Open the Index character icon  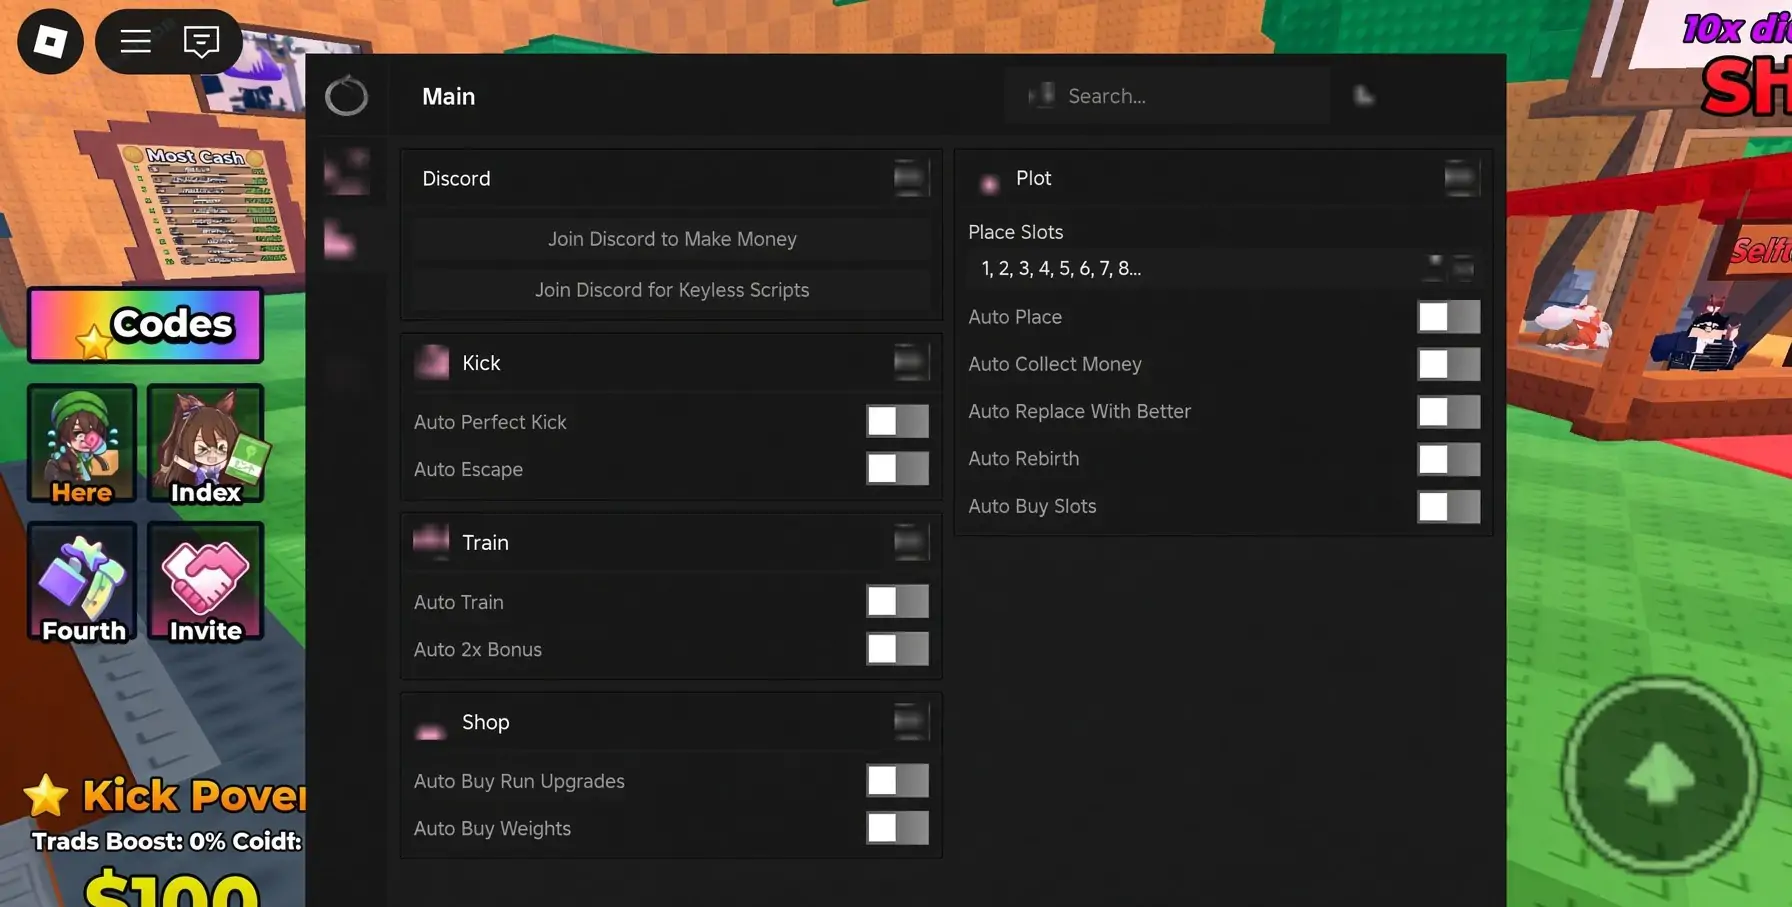[x=205, y=444]
